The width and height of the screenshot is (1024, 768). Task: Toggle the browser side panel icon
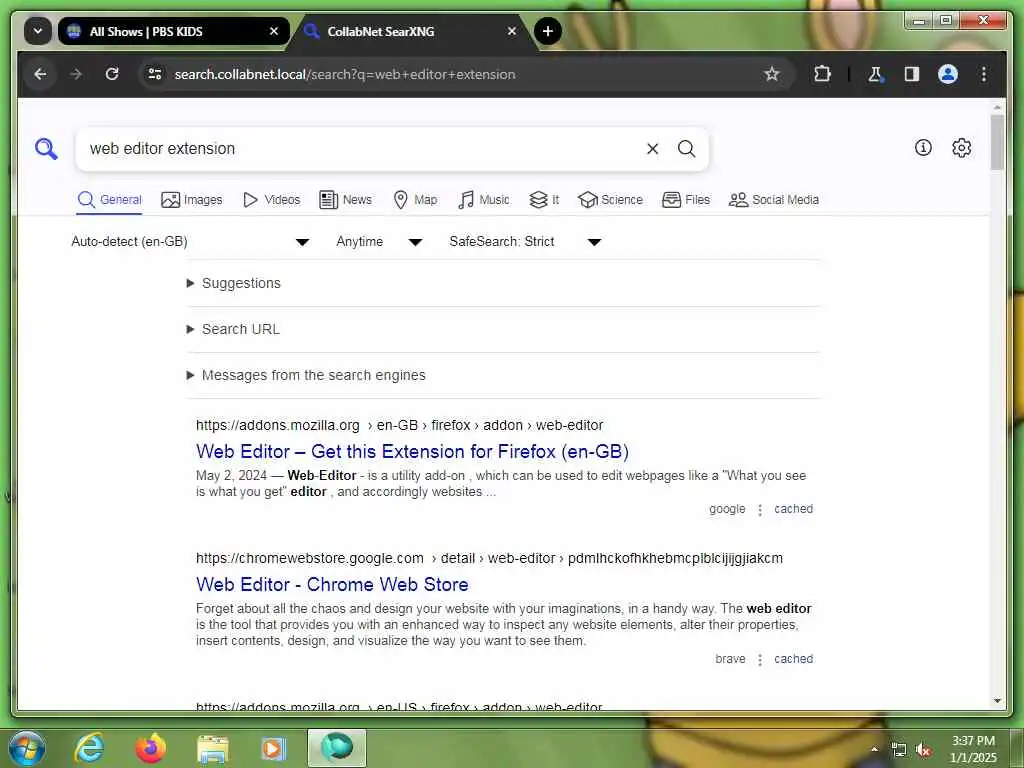912,74
